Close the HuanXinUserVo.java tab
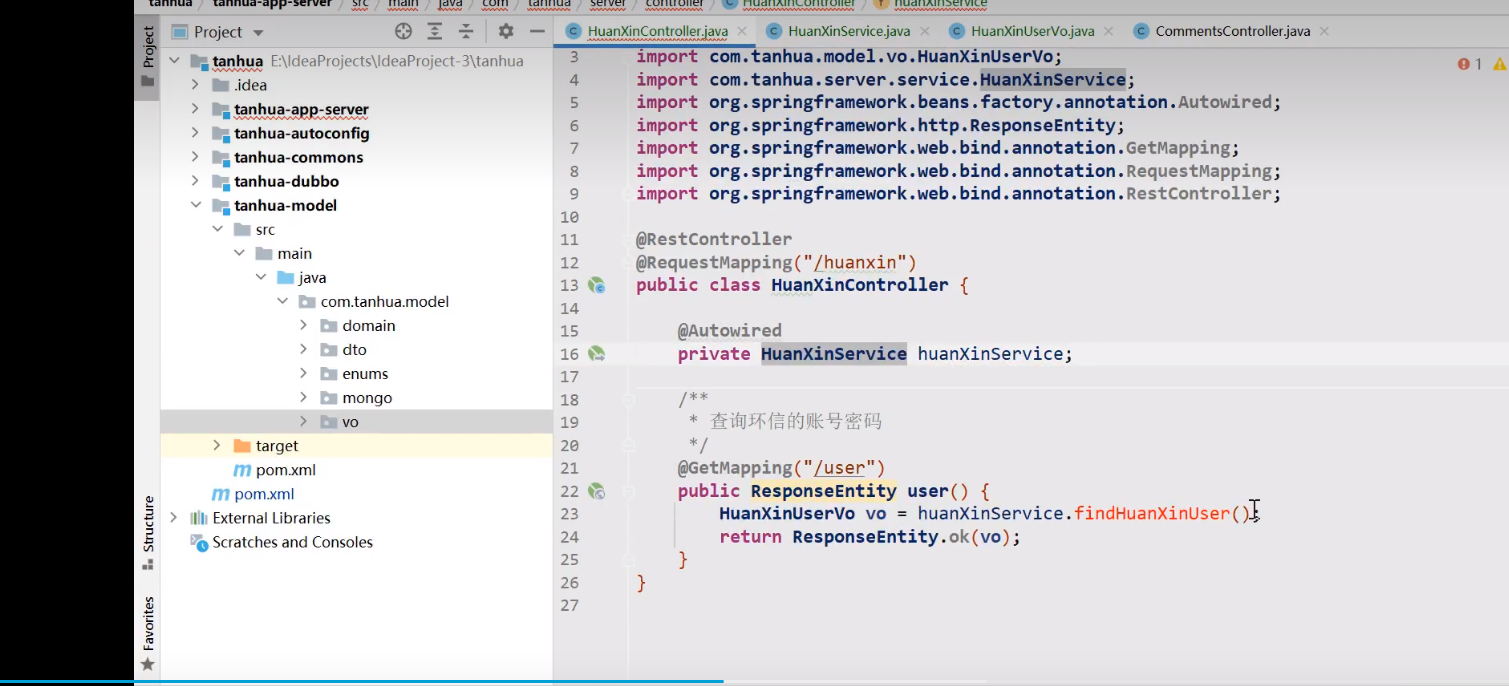Viewport: 1509px width, 686px height. coord(1108,32)
